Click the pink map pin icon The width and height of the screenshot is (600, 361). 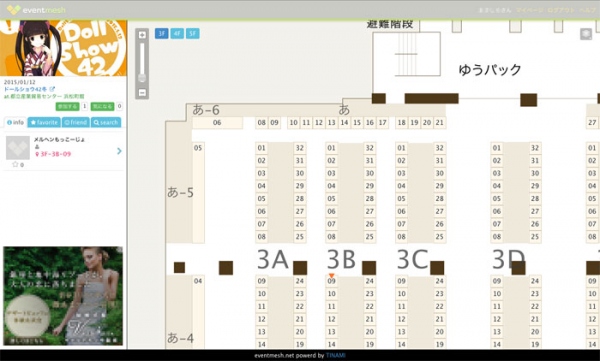(37, 154)
